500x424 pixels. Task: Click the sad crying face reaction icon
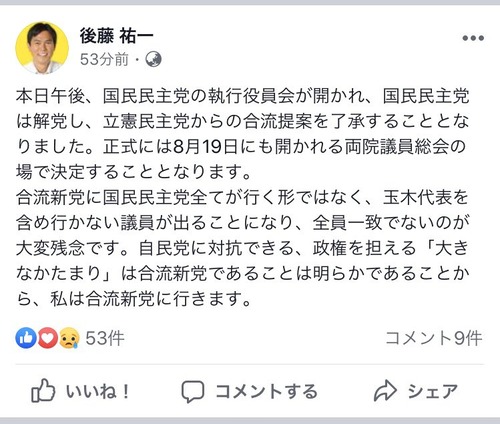coord(69,338)
